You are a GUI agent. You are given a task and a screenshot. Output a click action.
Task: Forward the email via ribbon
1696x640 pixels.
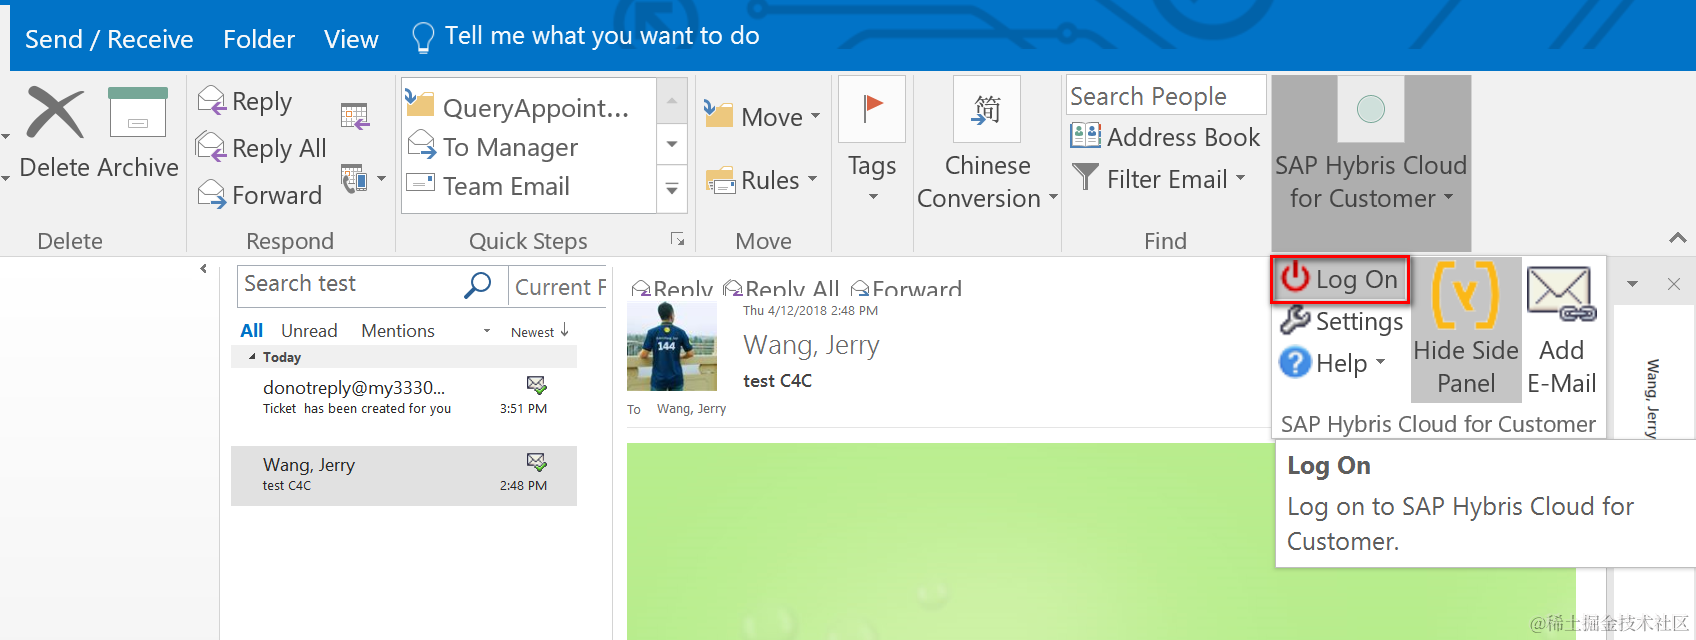[x=260, y=194]
